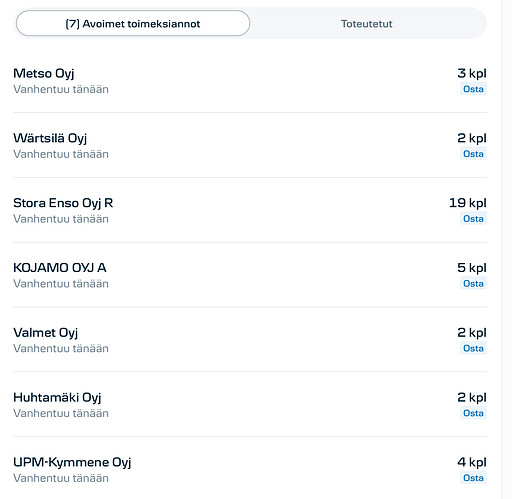Click the Osta badge for Stora Enso

pyautogui.click(x=473, y=219)
